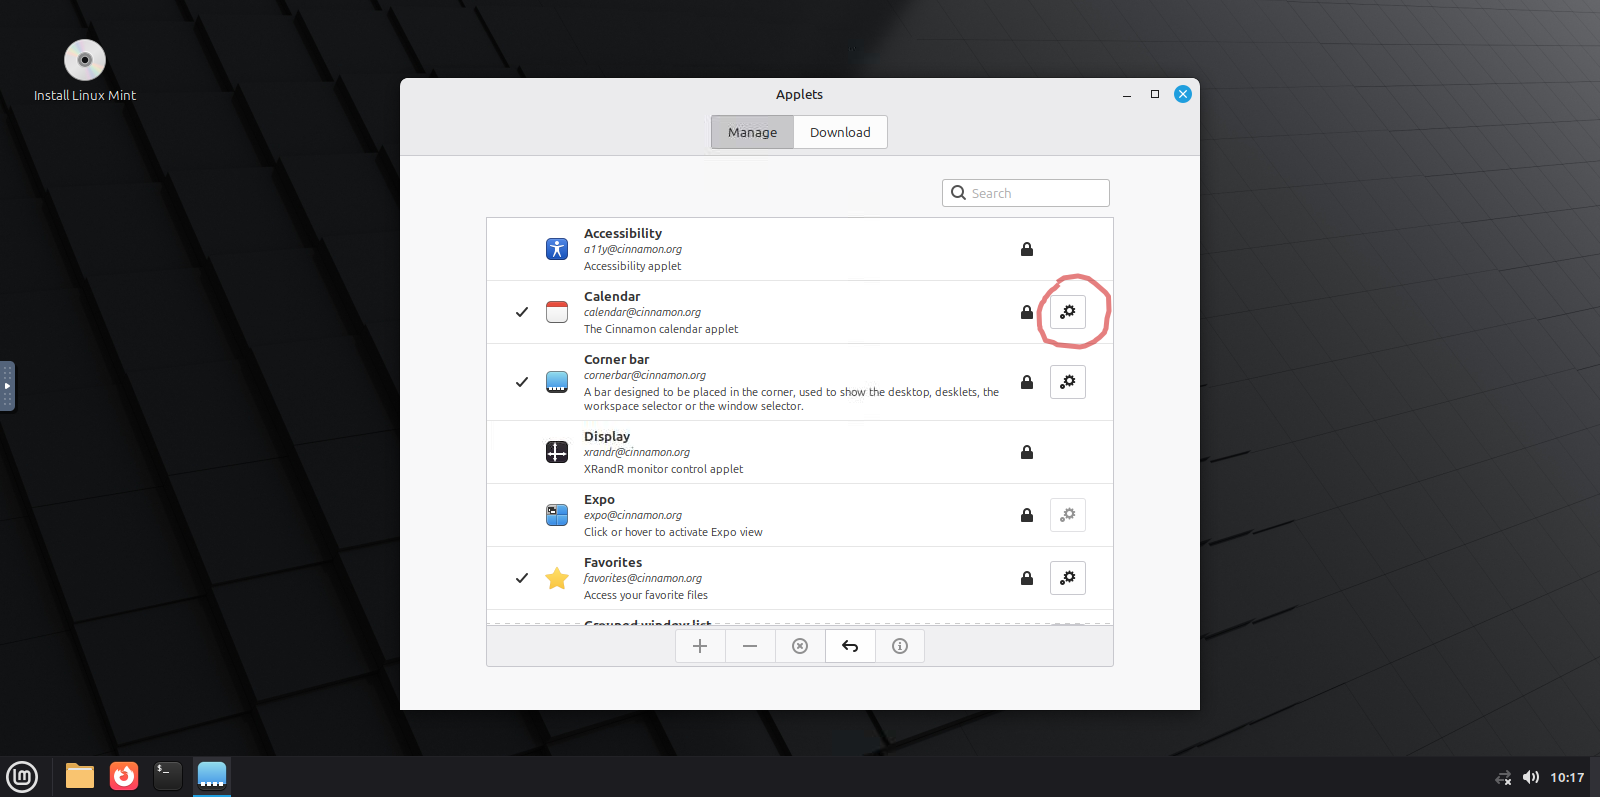1600x797 pixels.
Task: Click the Expo applet icon
Action: click(557, 515)
